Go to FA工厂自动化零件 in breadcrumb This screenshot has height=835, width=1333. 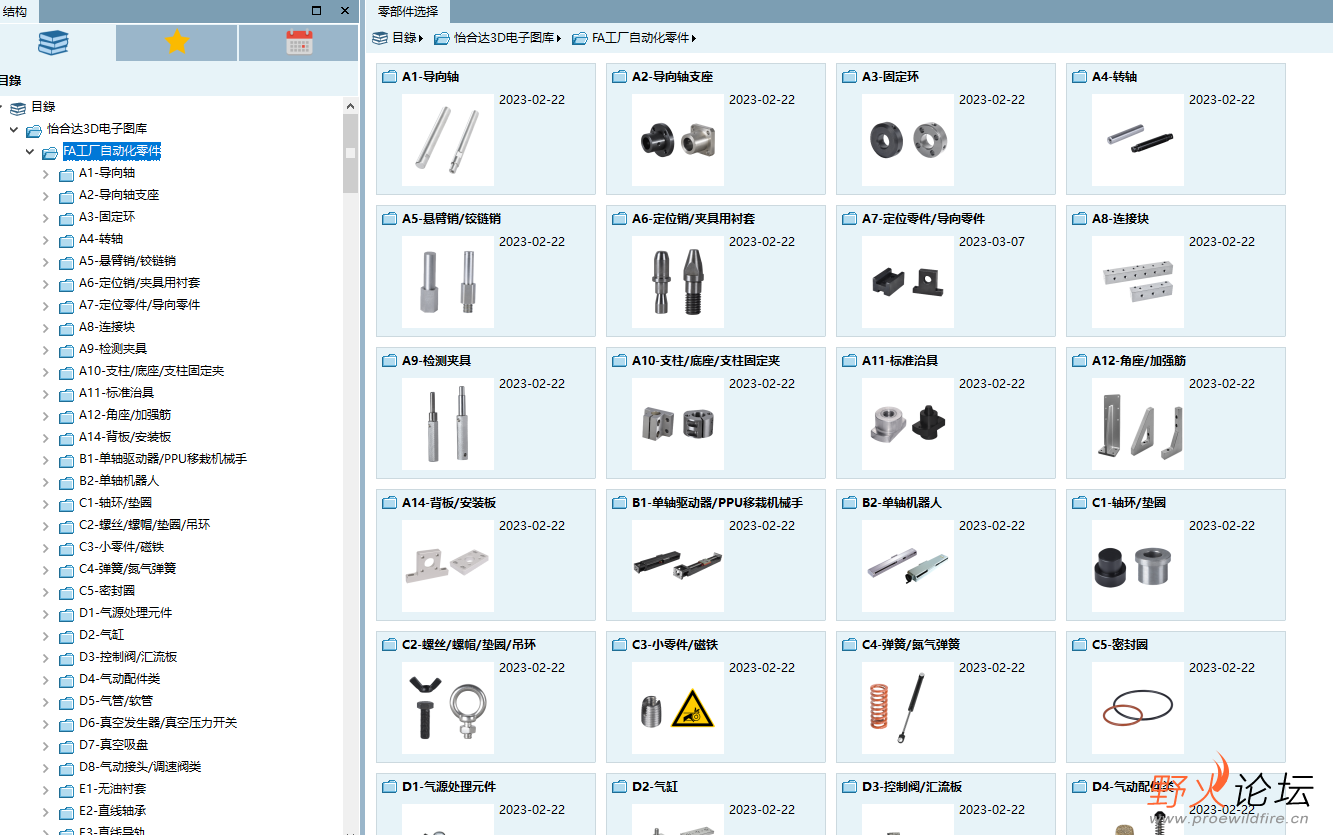(x=641, y=38)
